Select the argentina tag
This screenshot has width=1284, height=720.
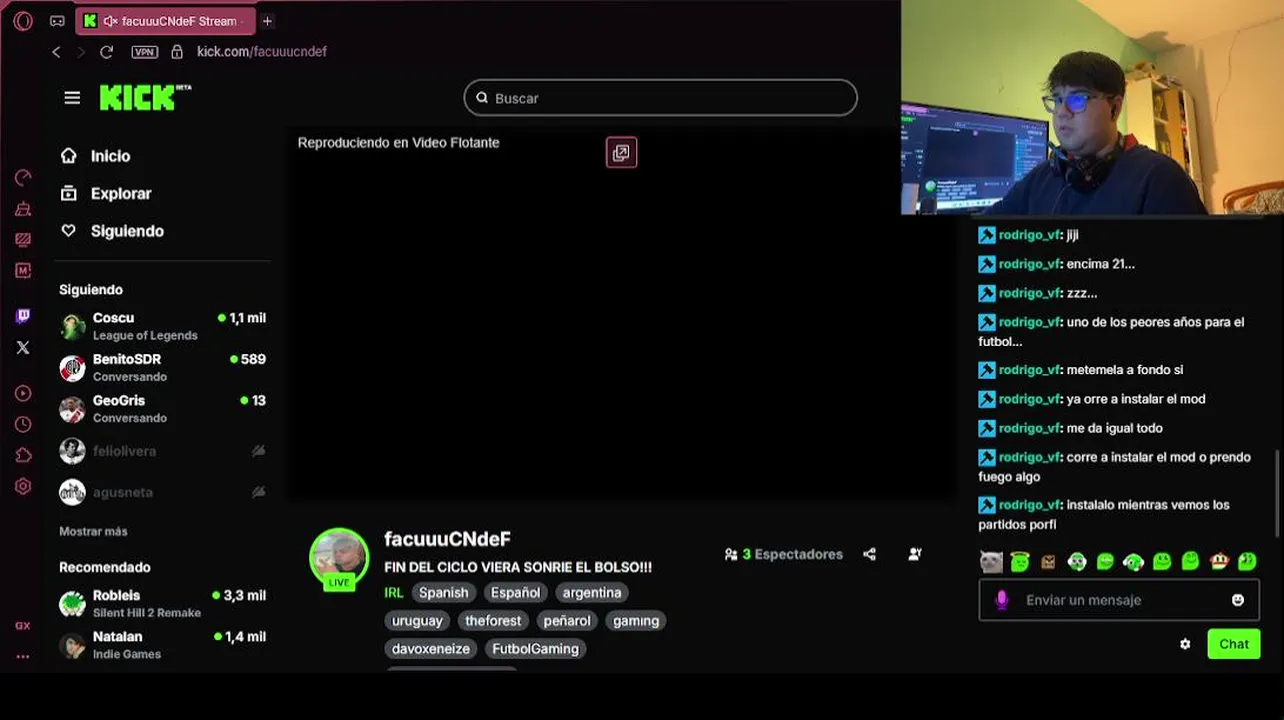pyautogui.click(x=592, y=593)
